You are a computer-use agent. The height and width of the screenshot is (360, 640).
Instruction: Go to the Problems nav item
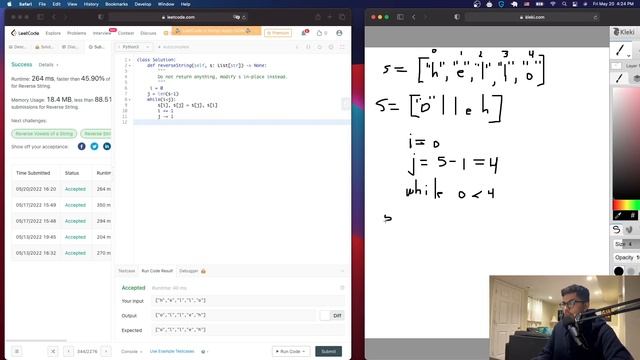76,33
